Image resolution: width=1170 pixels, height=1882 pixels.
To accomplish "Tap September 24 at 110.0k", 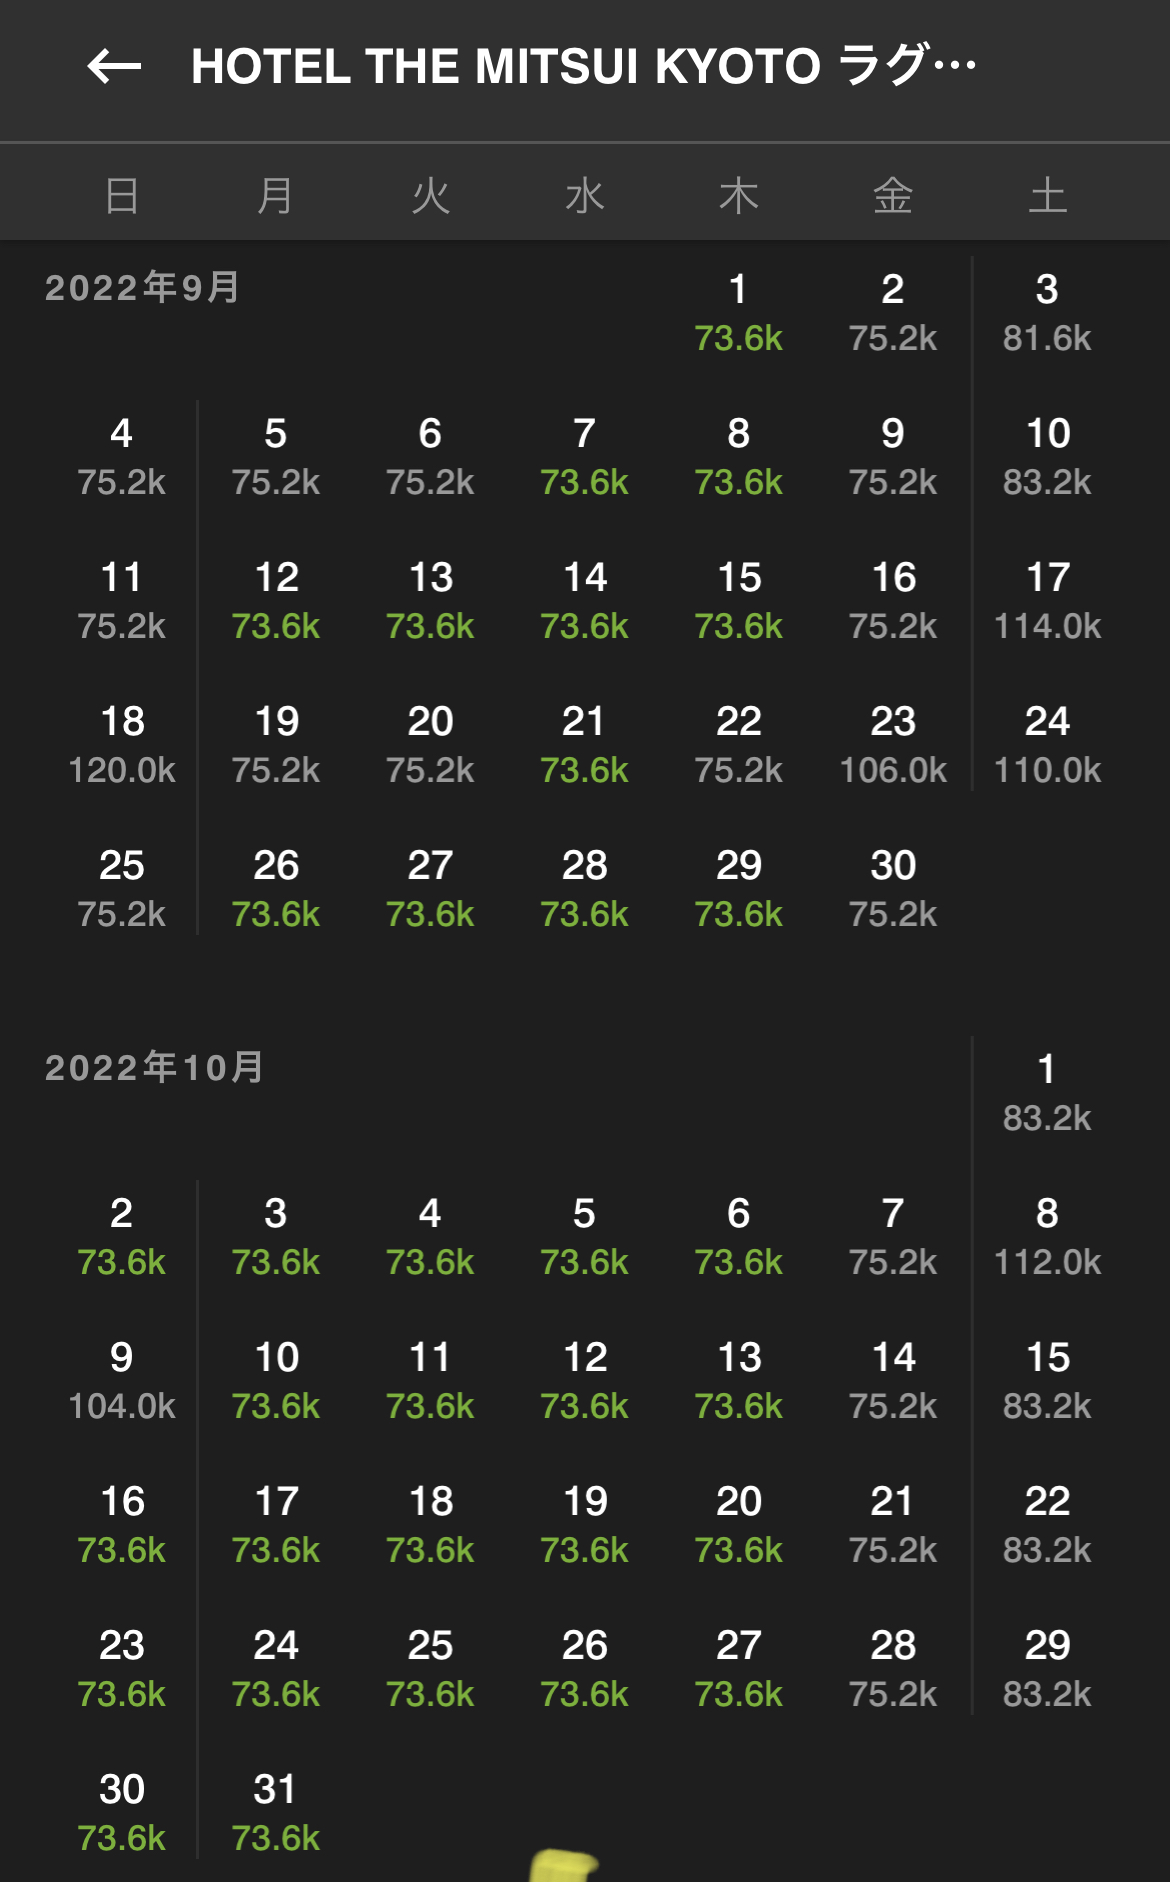I will coord(1046,745).
